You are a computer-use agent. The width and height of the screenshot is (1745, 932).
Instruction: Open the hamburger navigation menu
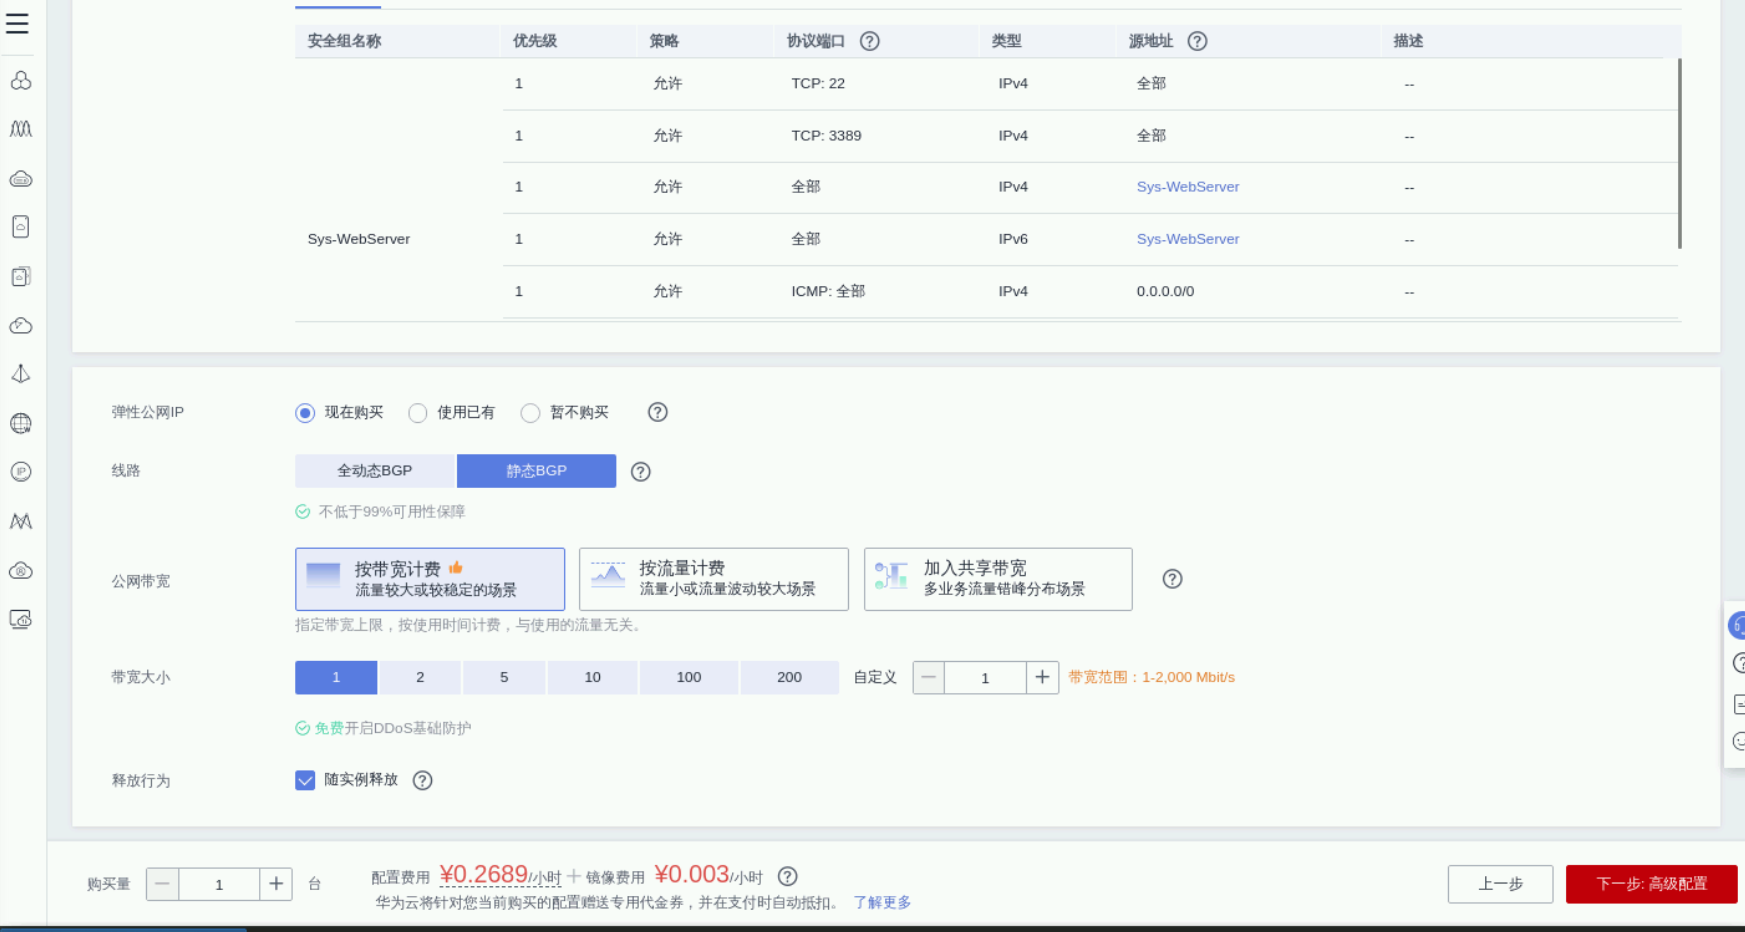(x=18, y=23)
